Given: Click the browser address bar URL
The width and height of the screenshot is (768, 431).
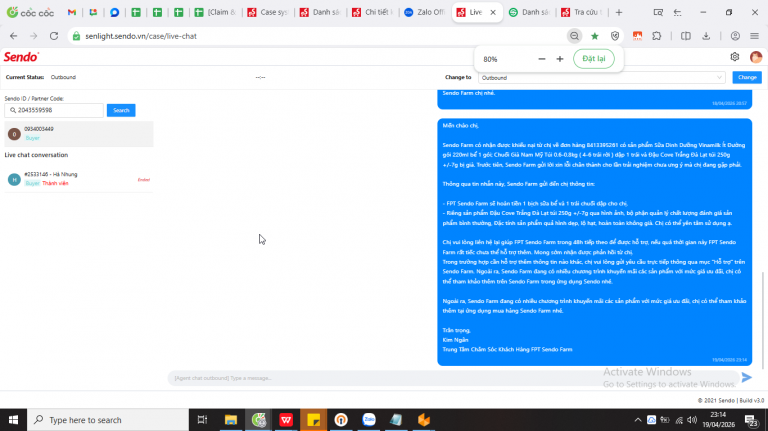Looking at the screenshot, I should click(141, 36).
